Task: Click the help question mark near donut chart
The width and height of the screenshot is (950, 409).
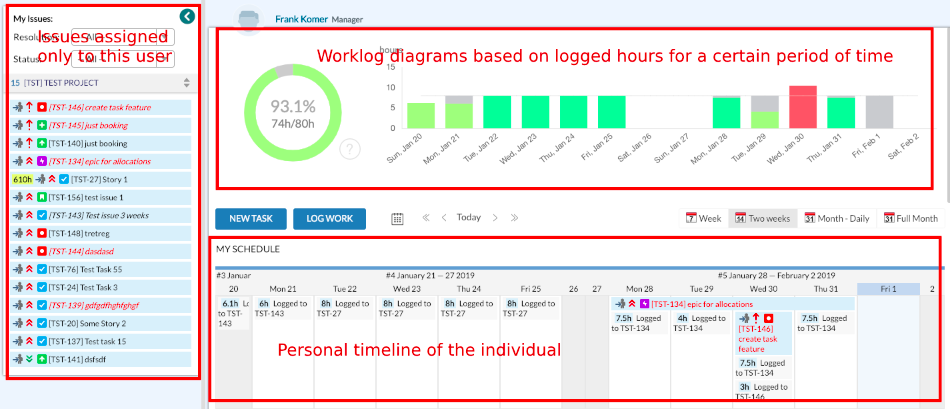Action: (349, 150)
